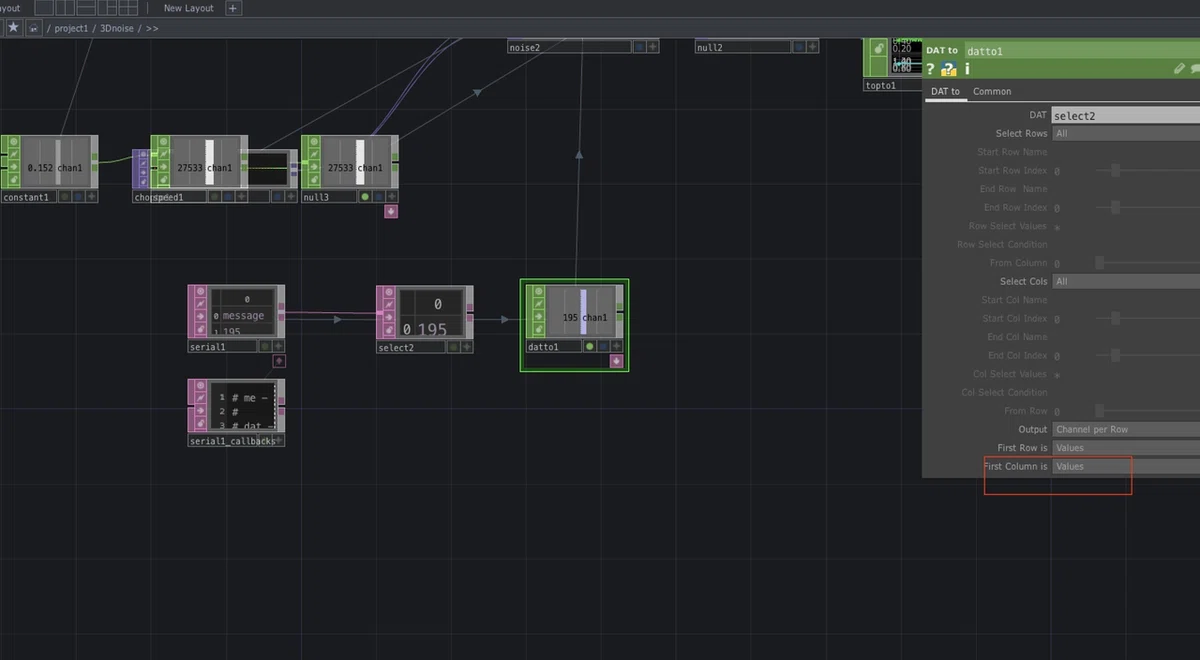Click the plus button on noise2 node
The image size is (1200, 660).
653,46
